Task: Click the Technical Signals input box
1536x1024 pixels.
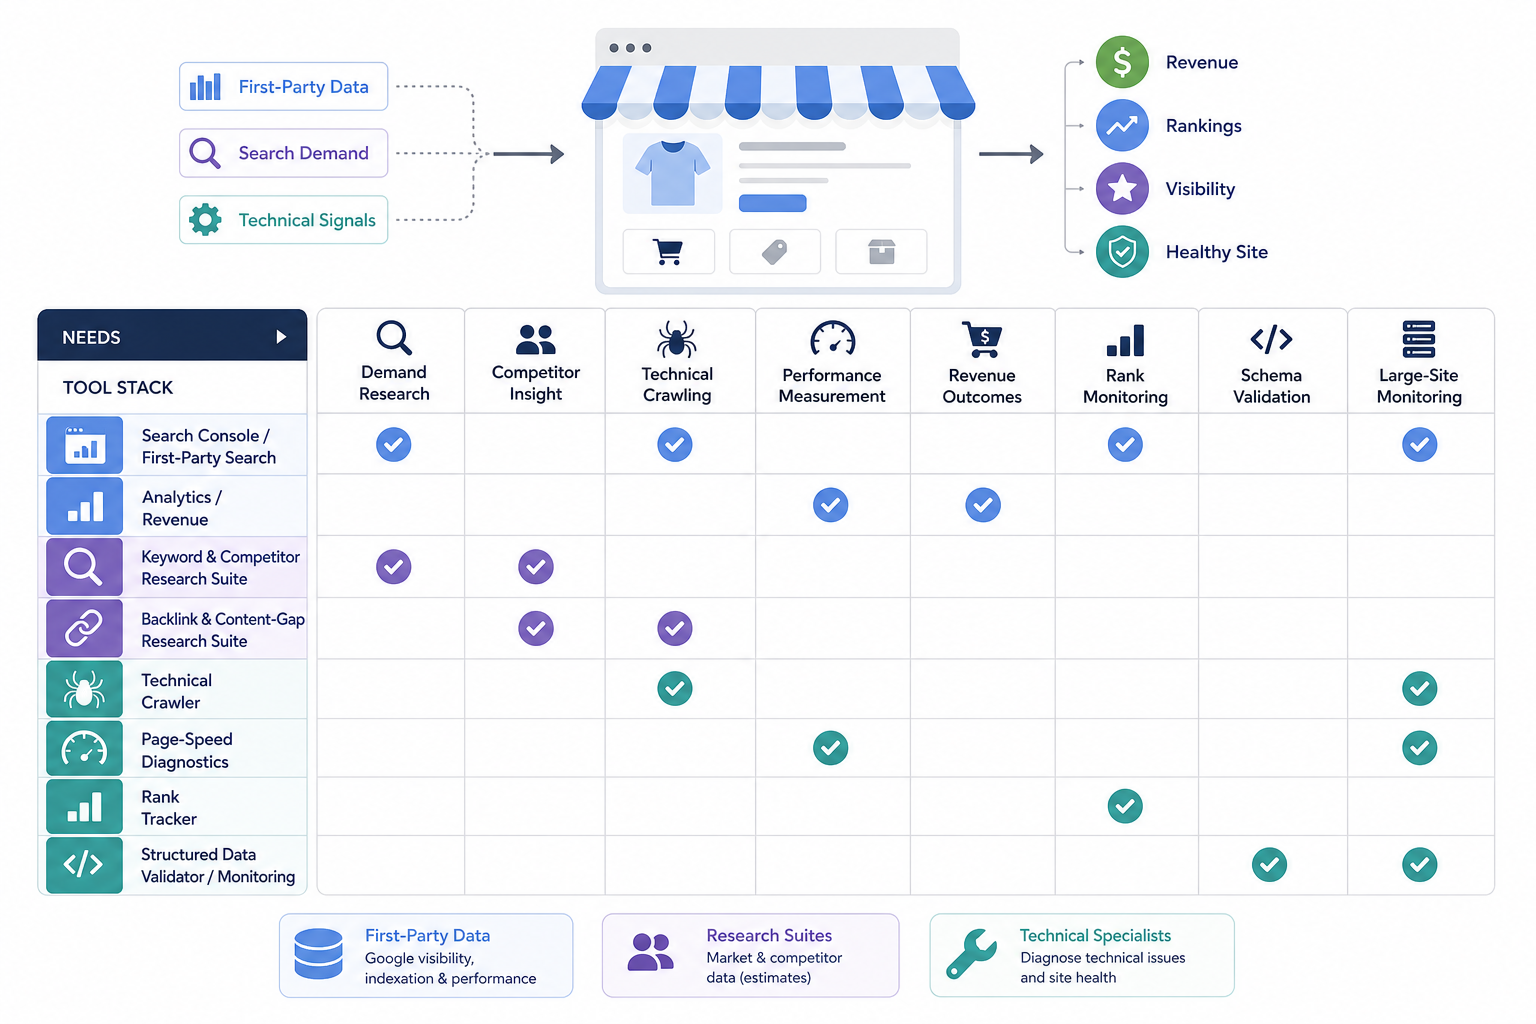Action: coord(284,220)
